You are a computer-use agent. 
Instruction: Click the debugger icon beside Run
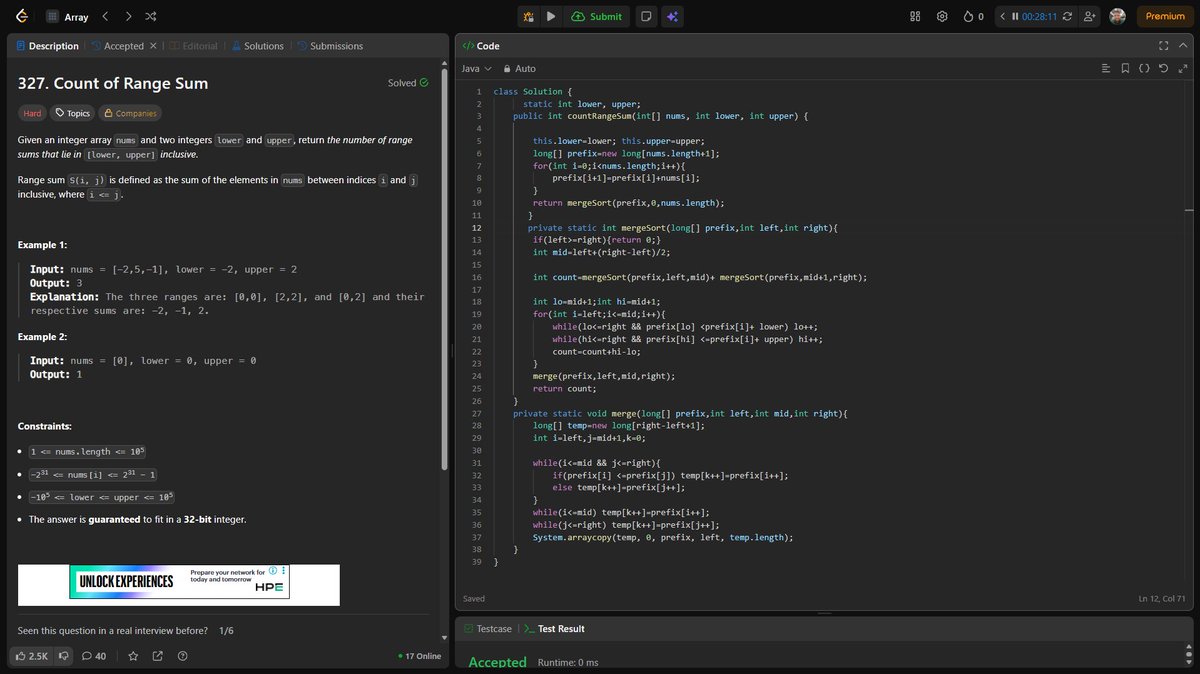click(529, 16)
